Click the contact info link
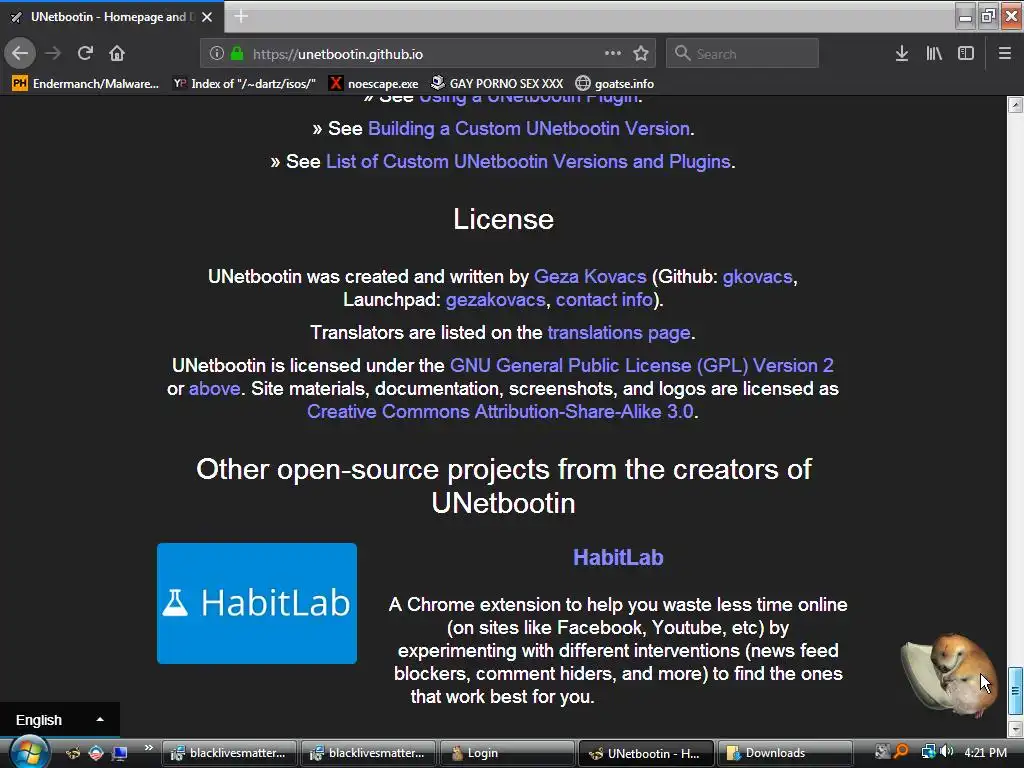Viewport: 1024px width, 768px height. 604,300
